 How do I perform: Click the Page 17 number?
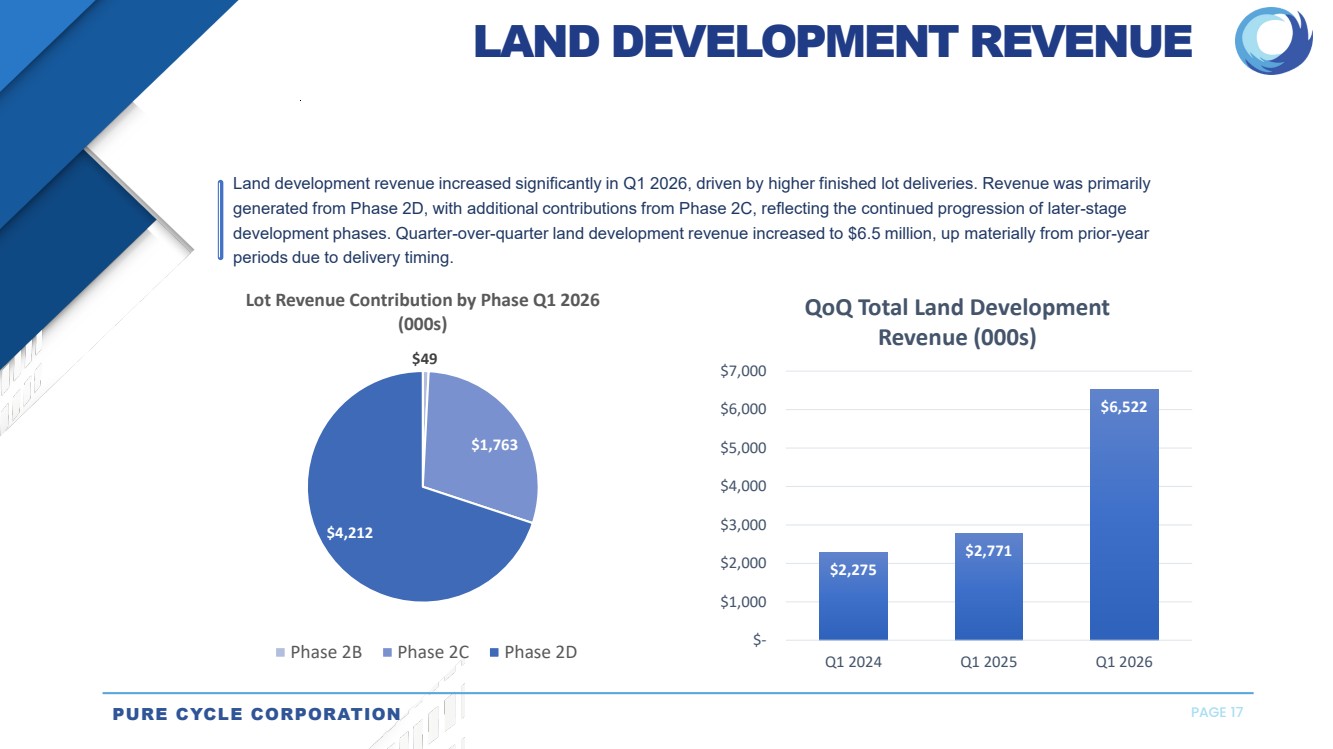[x=1217, y=713]
